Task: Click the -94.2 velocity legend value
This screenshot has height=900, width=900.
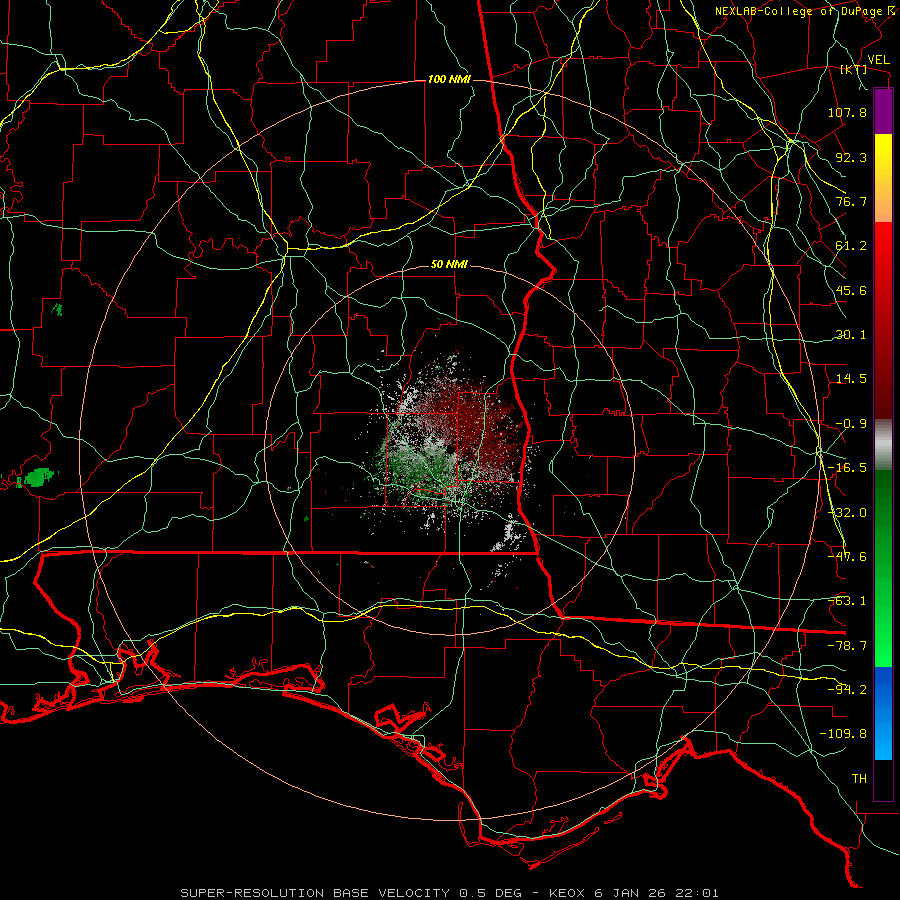Action: click(x=847, y=690)
